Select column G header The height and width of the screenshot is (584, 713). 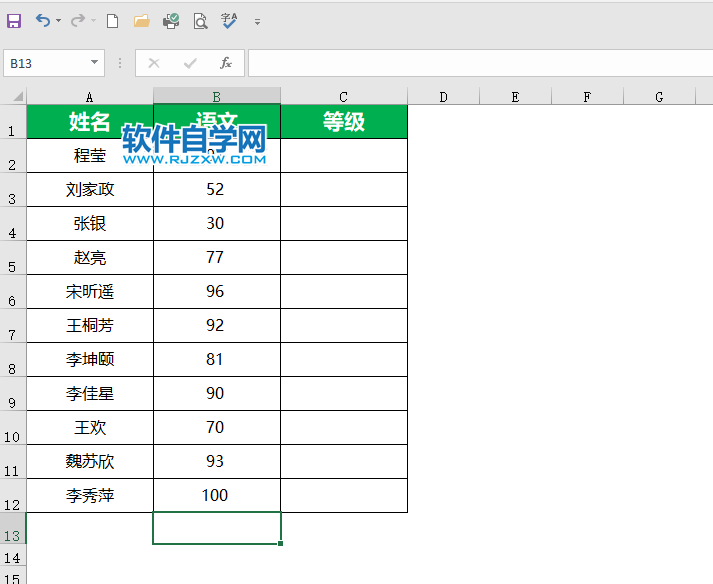(659, 96)
